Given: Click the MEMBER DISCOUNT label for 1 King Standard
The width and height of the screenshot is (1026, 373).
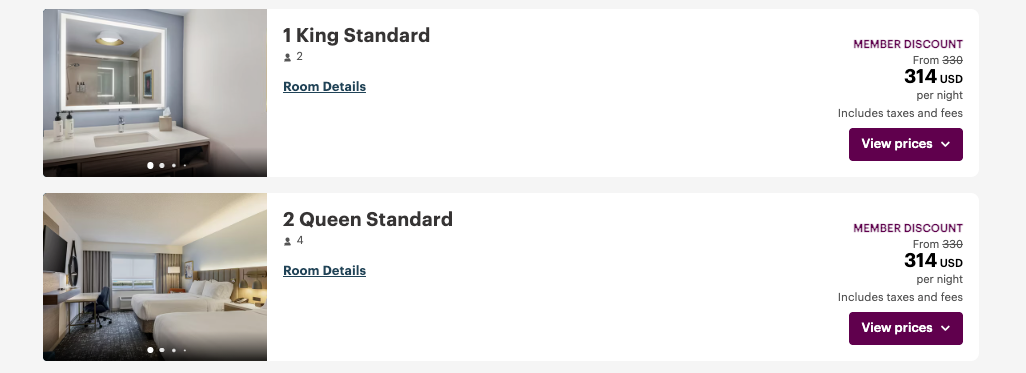Looking at the screenshot, I should 908,44.
